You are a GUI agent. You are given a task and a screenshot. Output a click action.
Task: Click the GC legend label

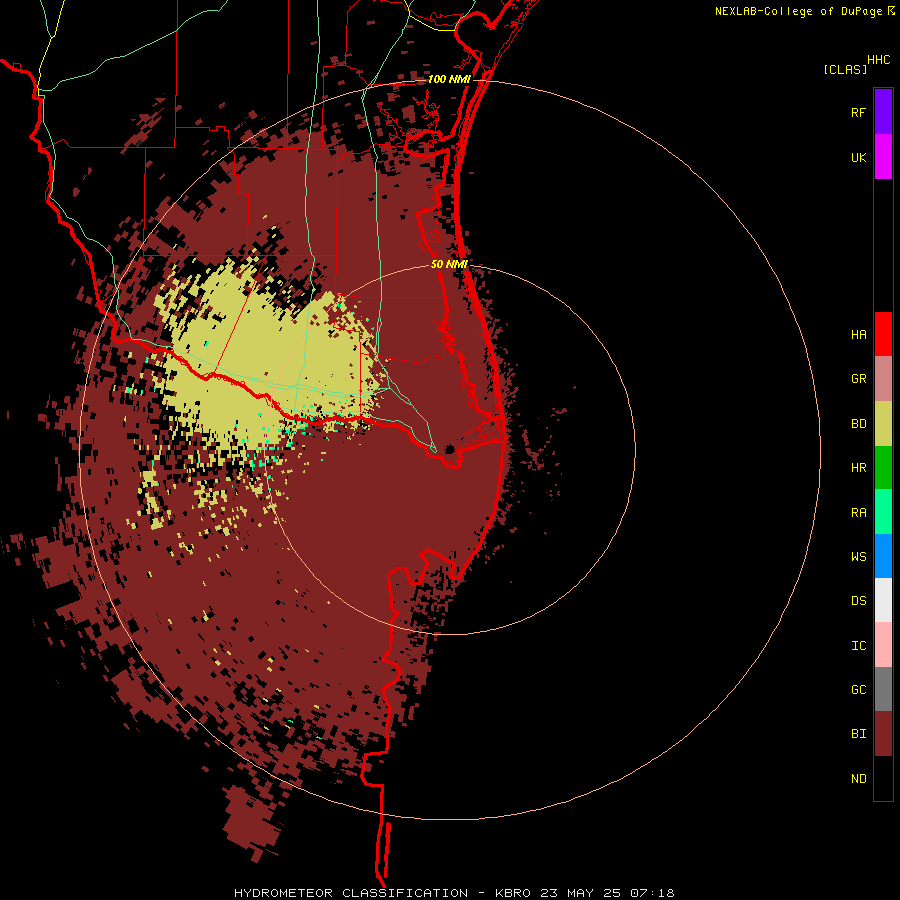click(858, 690)
